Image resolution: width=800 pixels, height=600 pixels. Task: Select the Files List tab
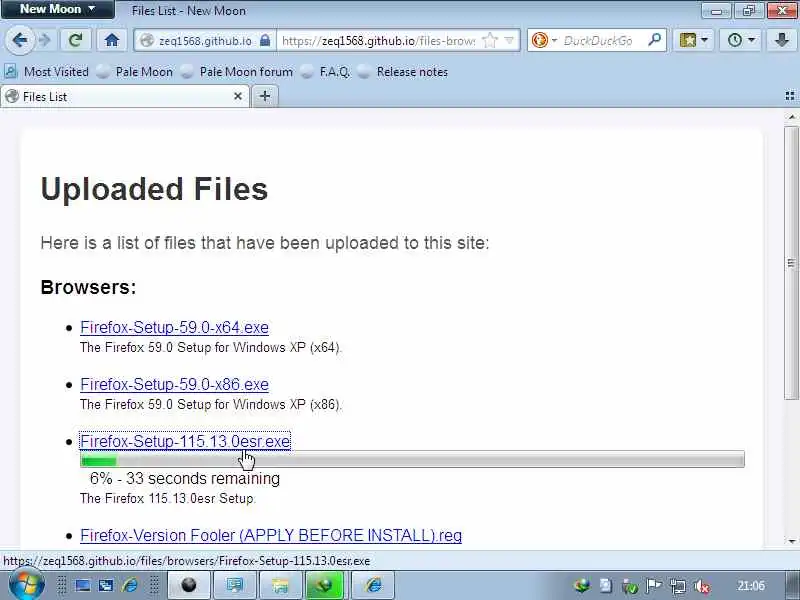point(125,96)
